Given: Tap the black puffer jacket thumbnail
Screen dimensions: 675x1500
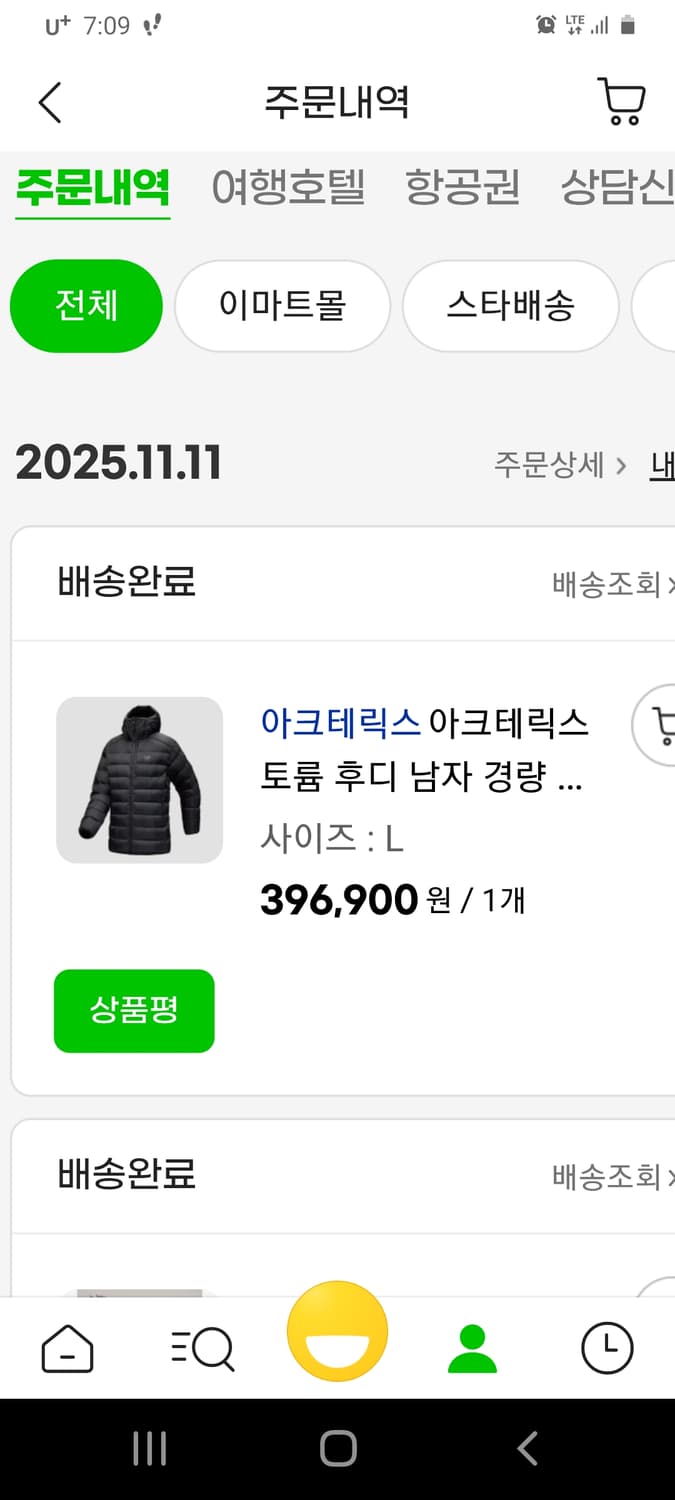Looking at the screenshot, I should (140, 779).
